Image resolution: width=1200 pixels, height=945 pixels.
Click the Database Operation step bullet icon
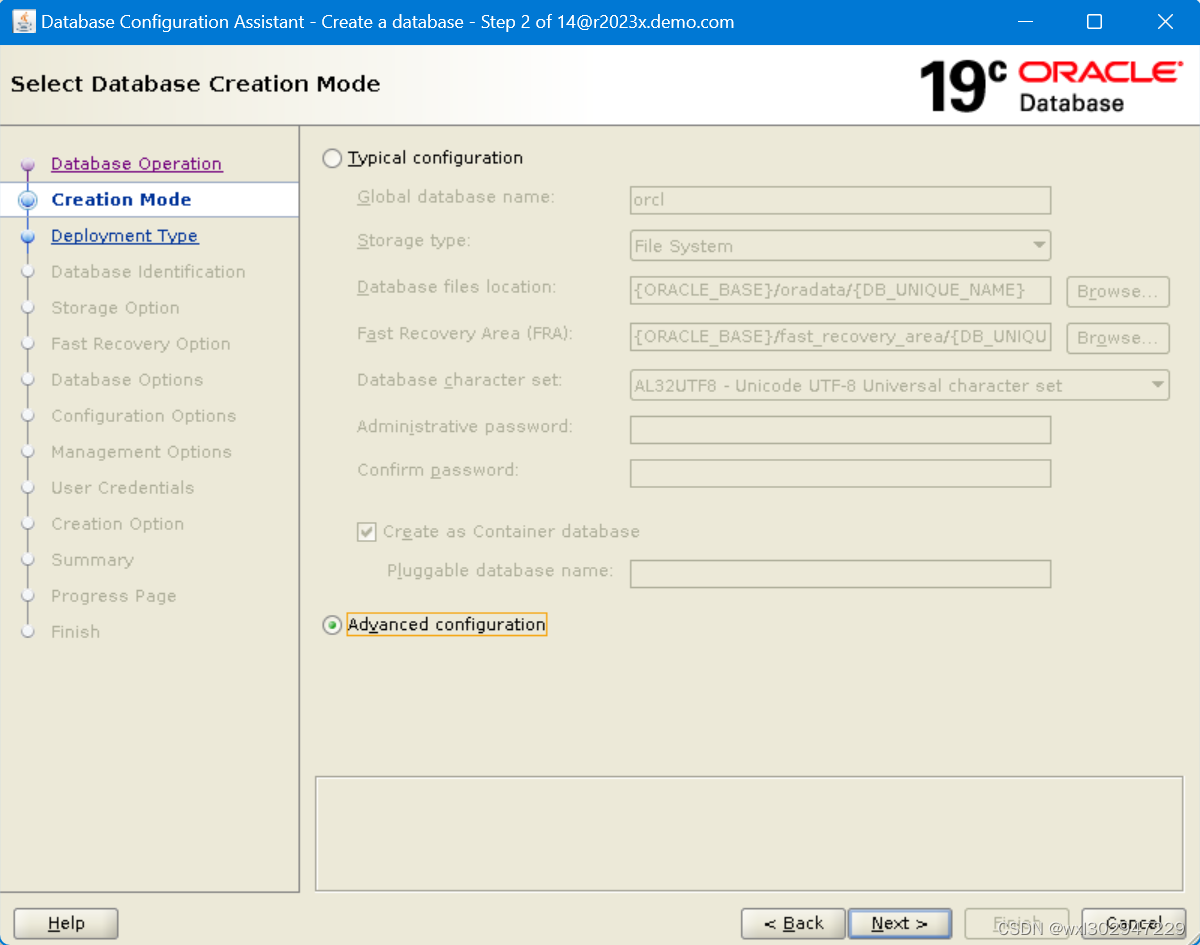[28, 165]
